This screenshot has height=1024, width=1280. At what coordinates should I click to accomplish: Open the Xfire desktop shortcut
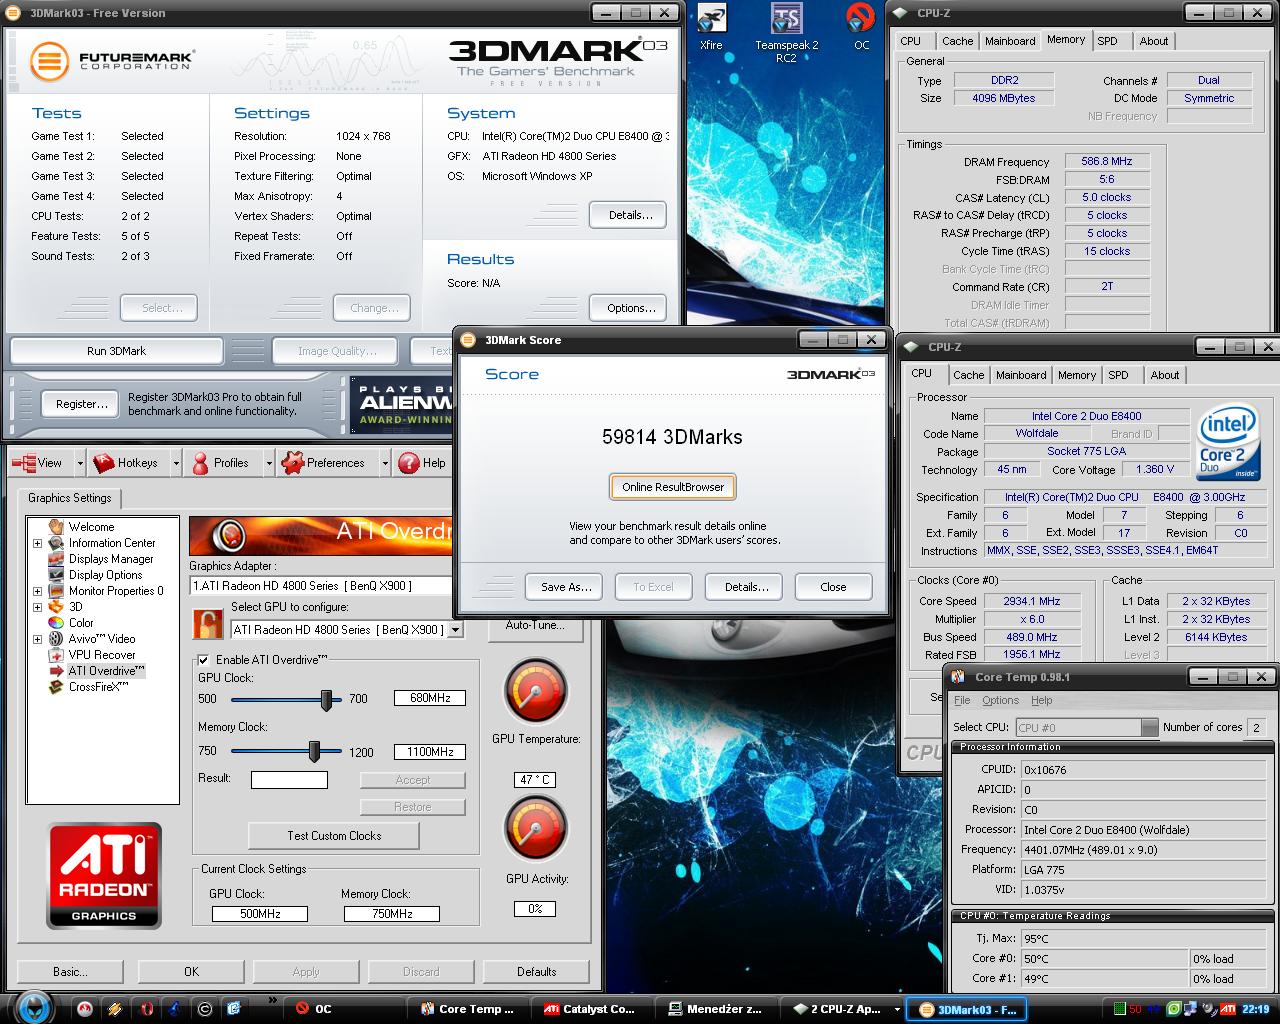pyautogui.click(x=711, y=19)
